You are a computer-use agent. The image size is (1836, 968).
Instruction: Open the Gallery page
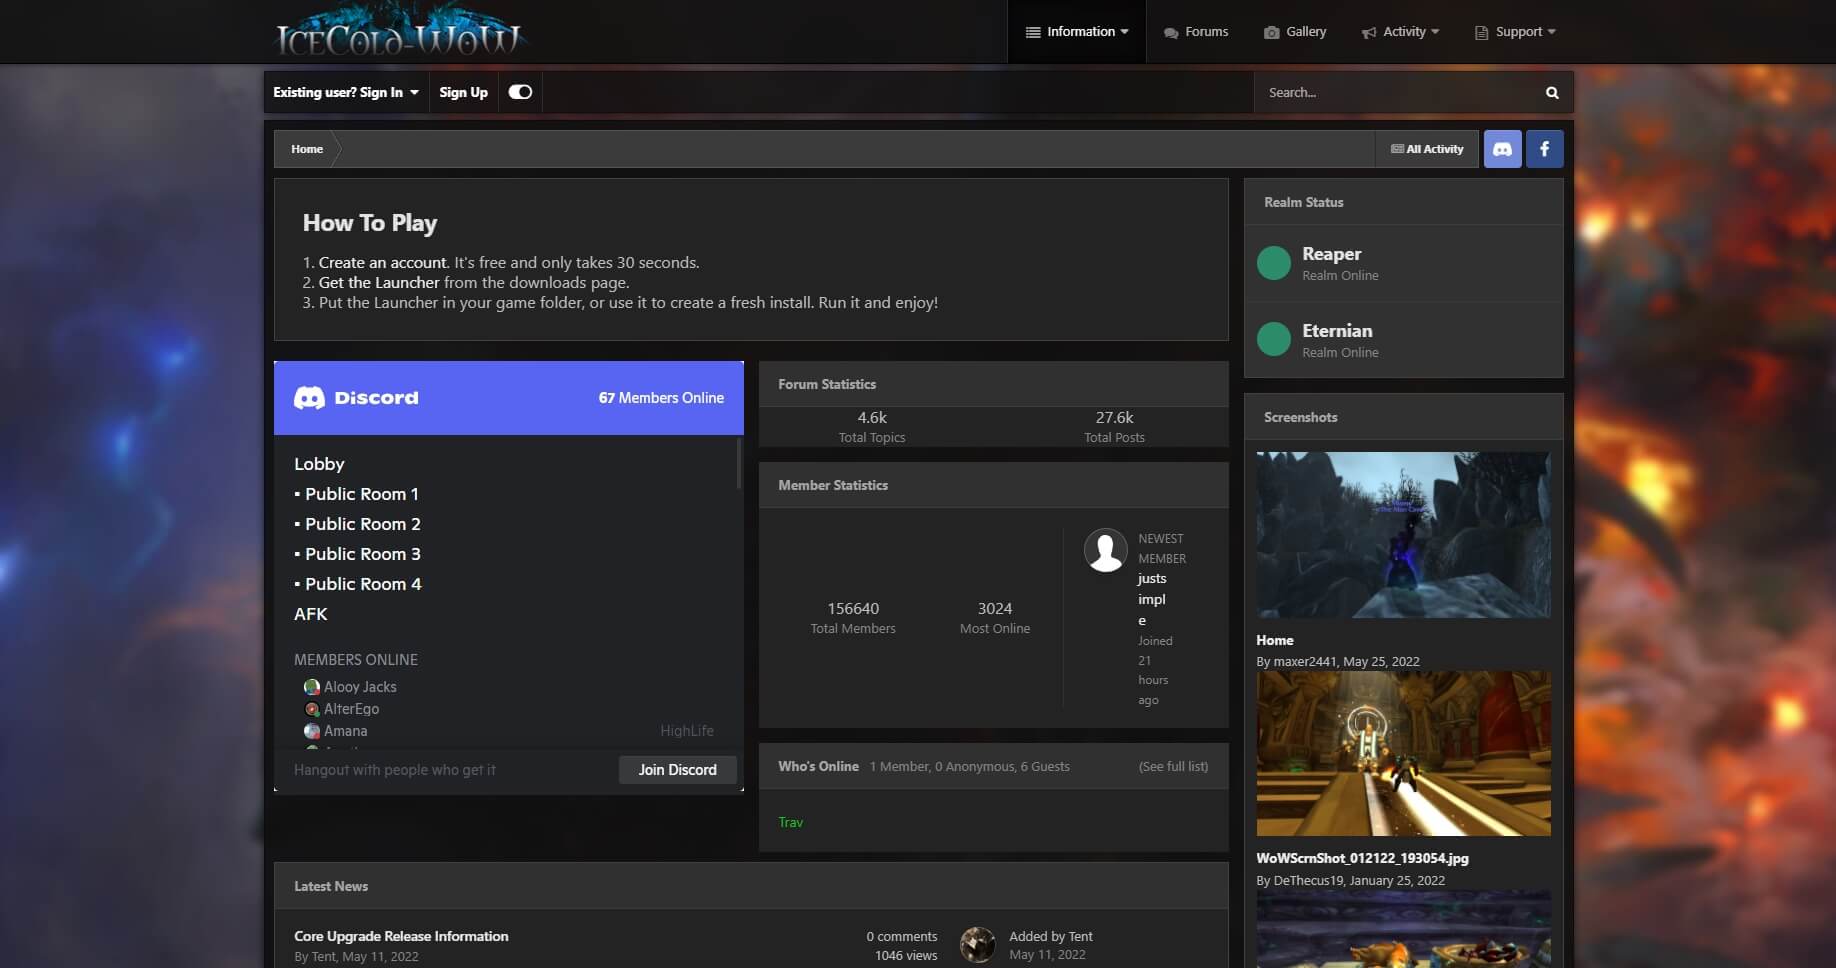pos(1295,32)
